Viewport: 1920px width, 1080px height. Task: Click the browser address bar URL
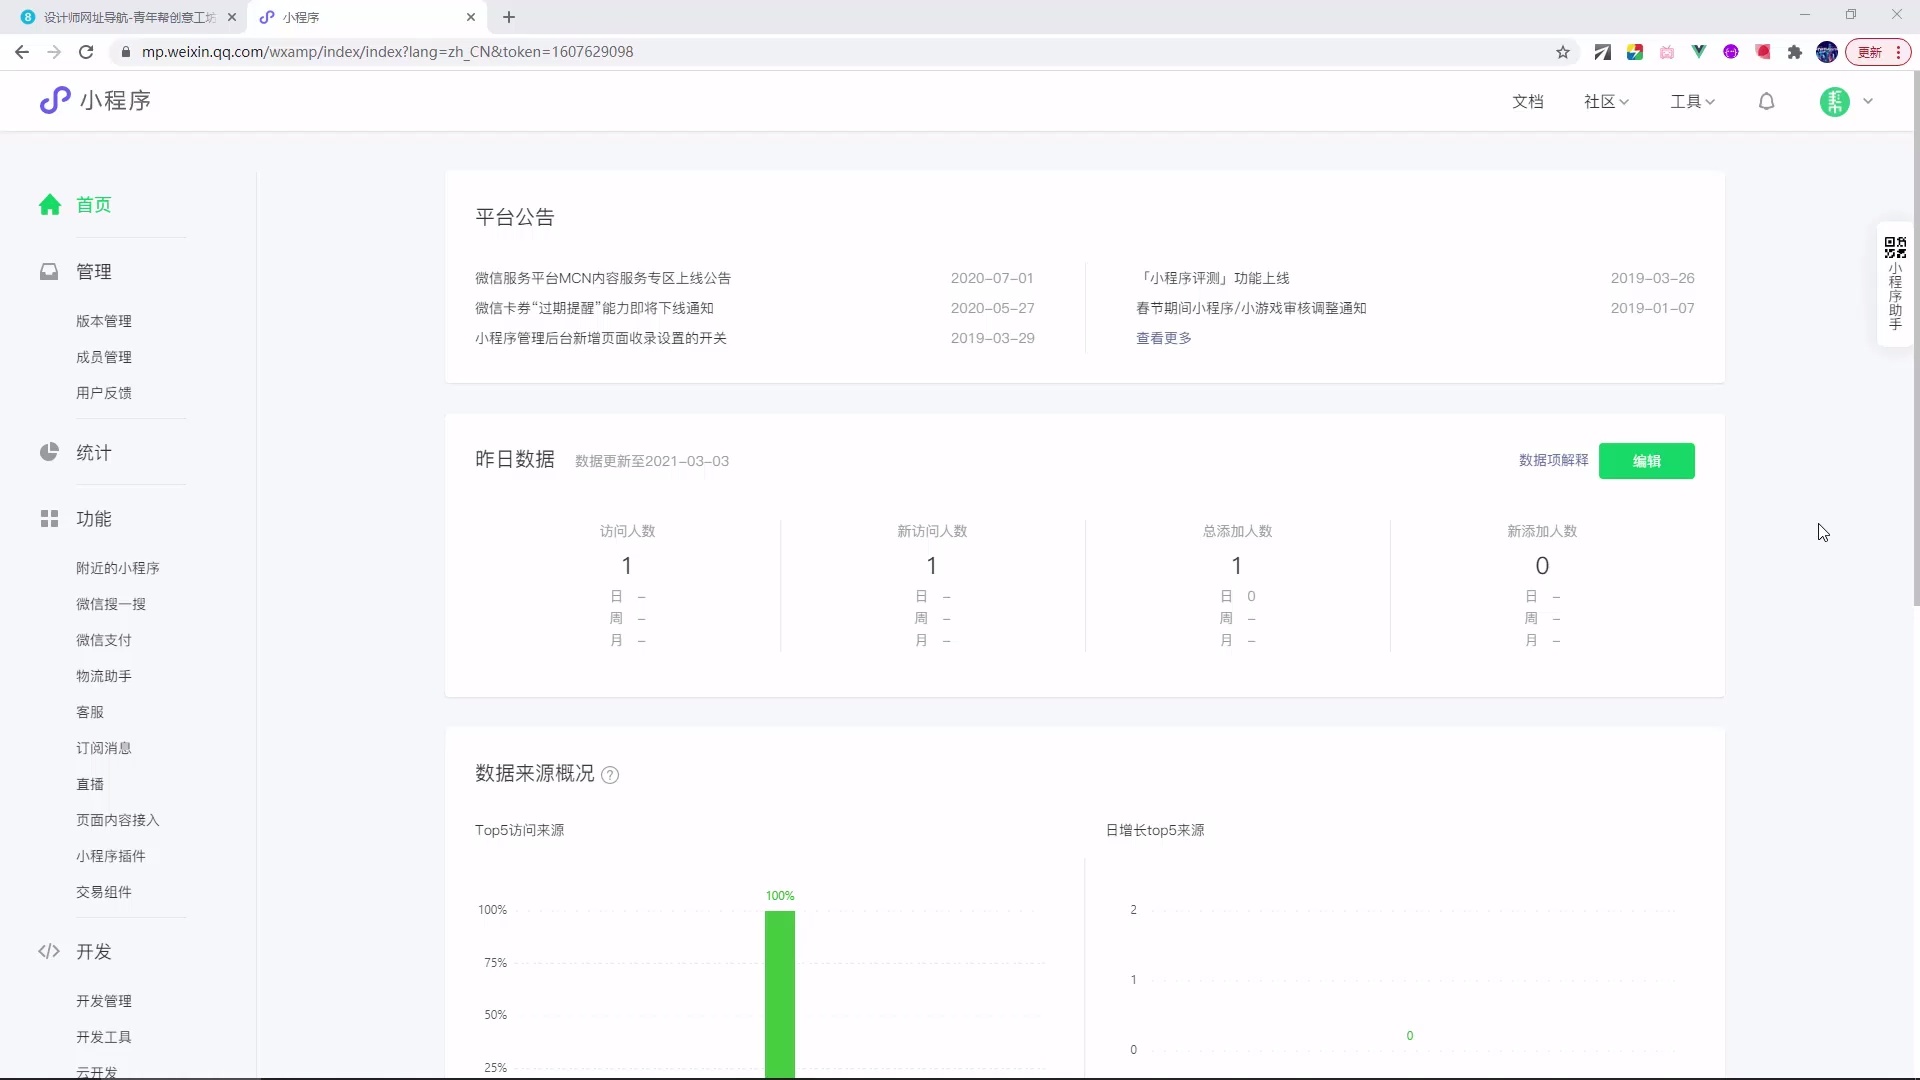pos(387,52)
